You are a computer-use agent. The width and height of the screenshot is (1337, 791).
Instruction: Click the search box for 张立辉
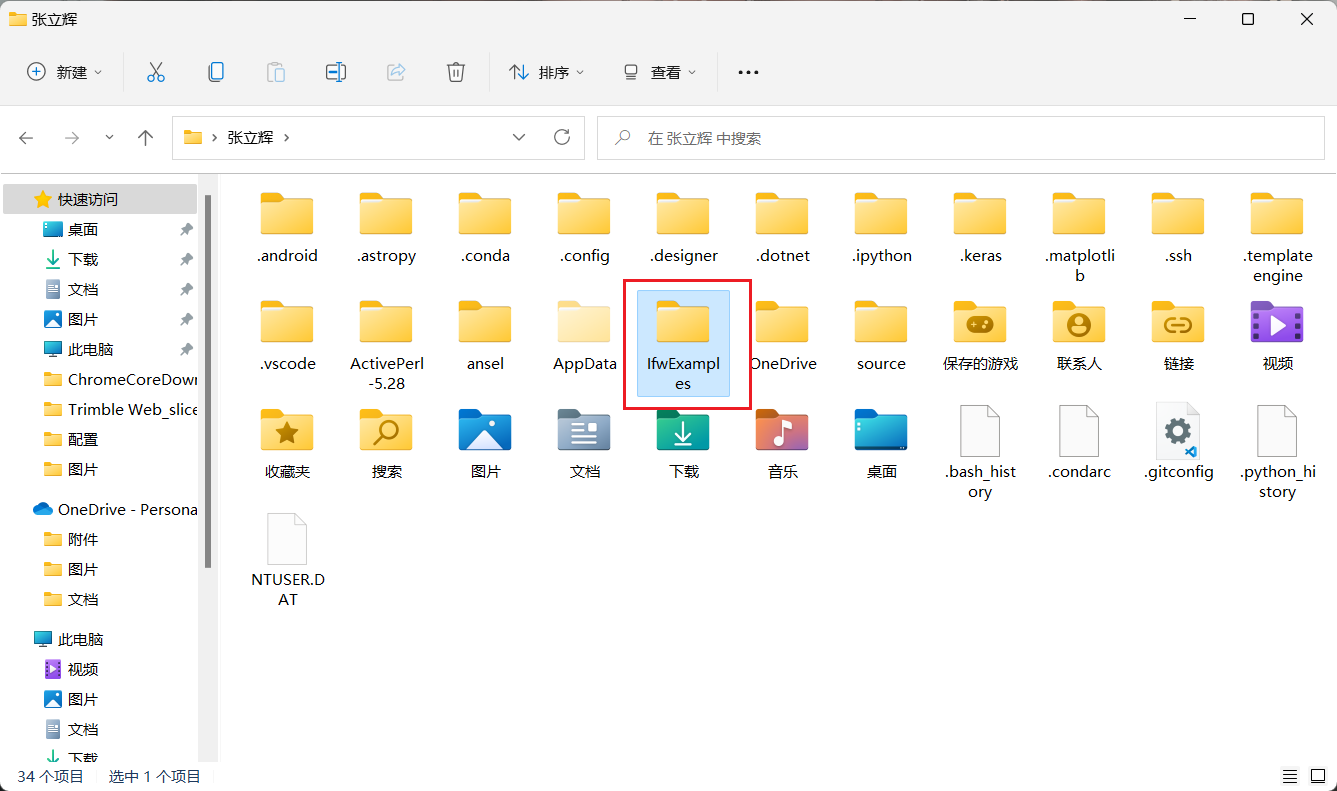pos(960,138)
